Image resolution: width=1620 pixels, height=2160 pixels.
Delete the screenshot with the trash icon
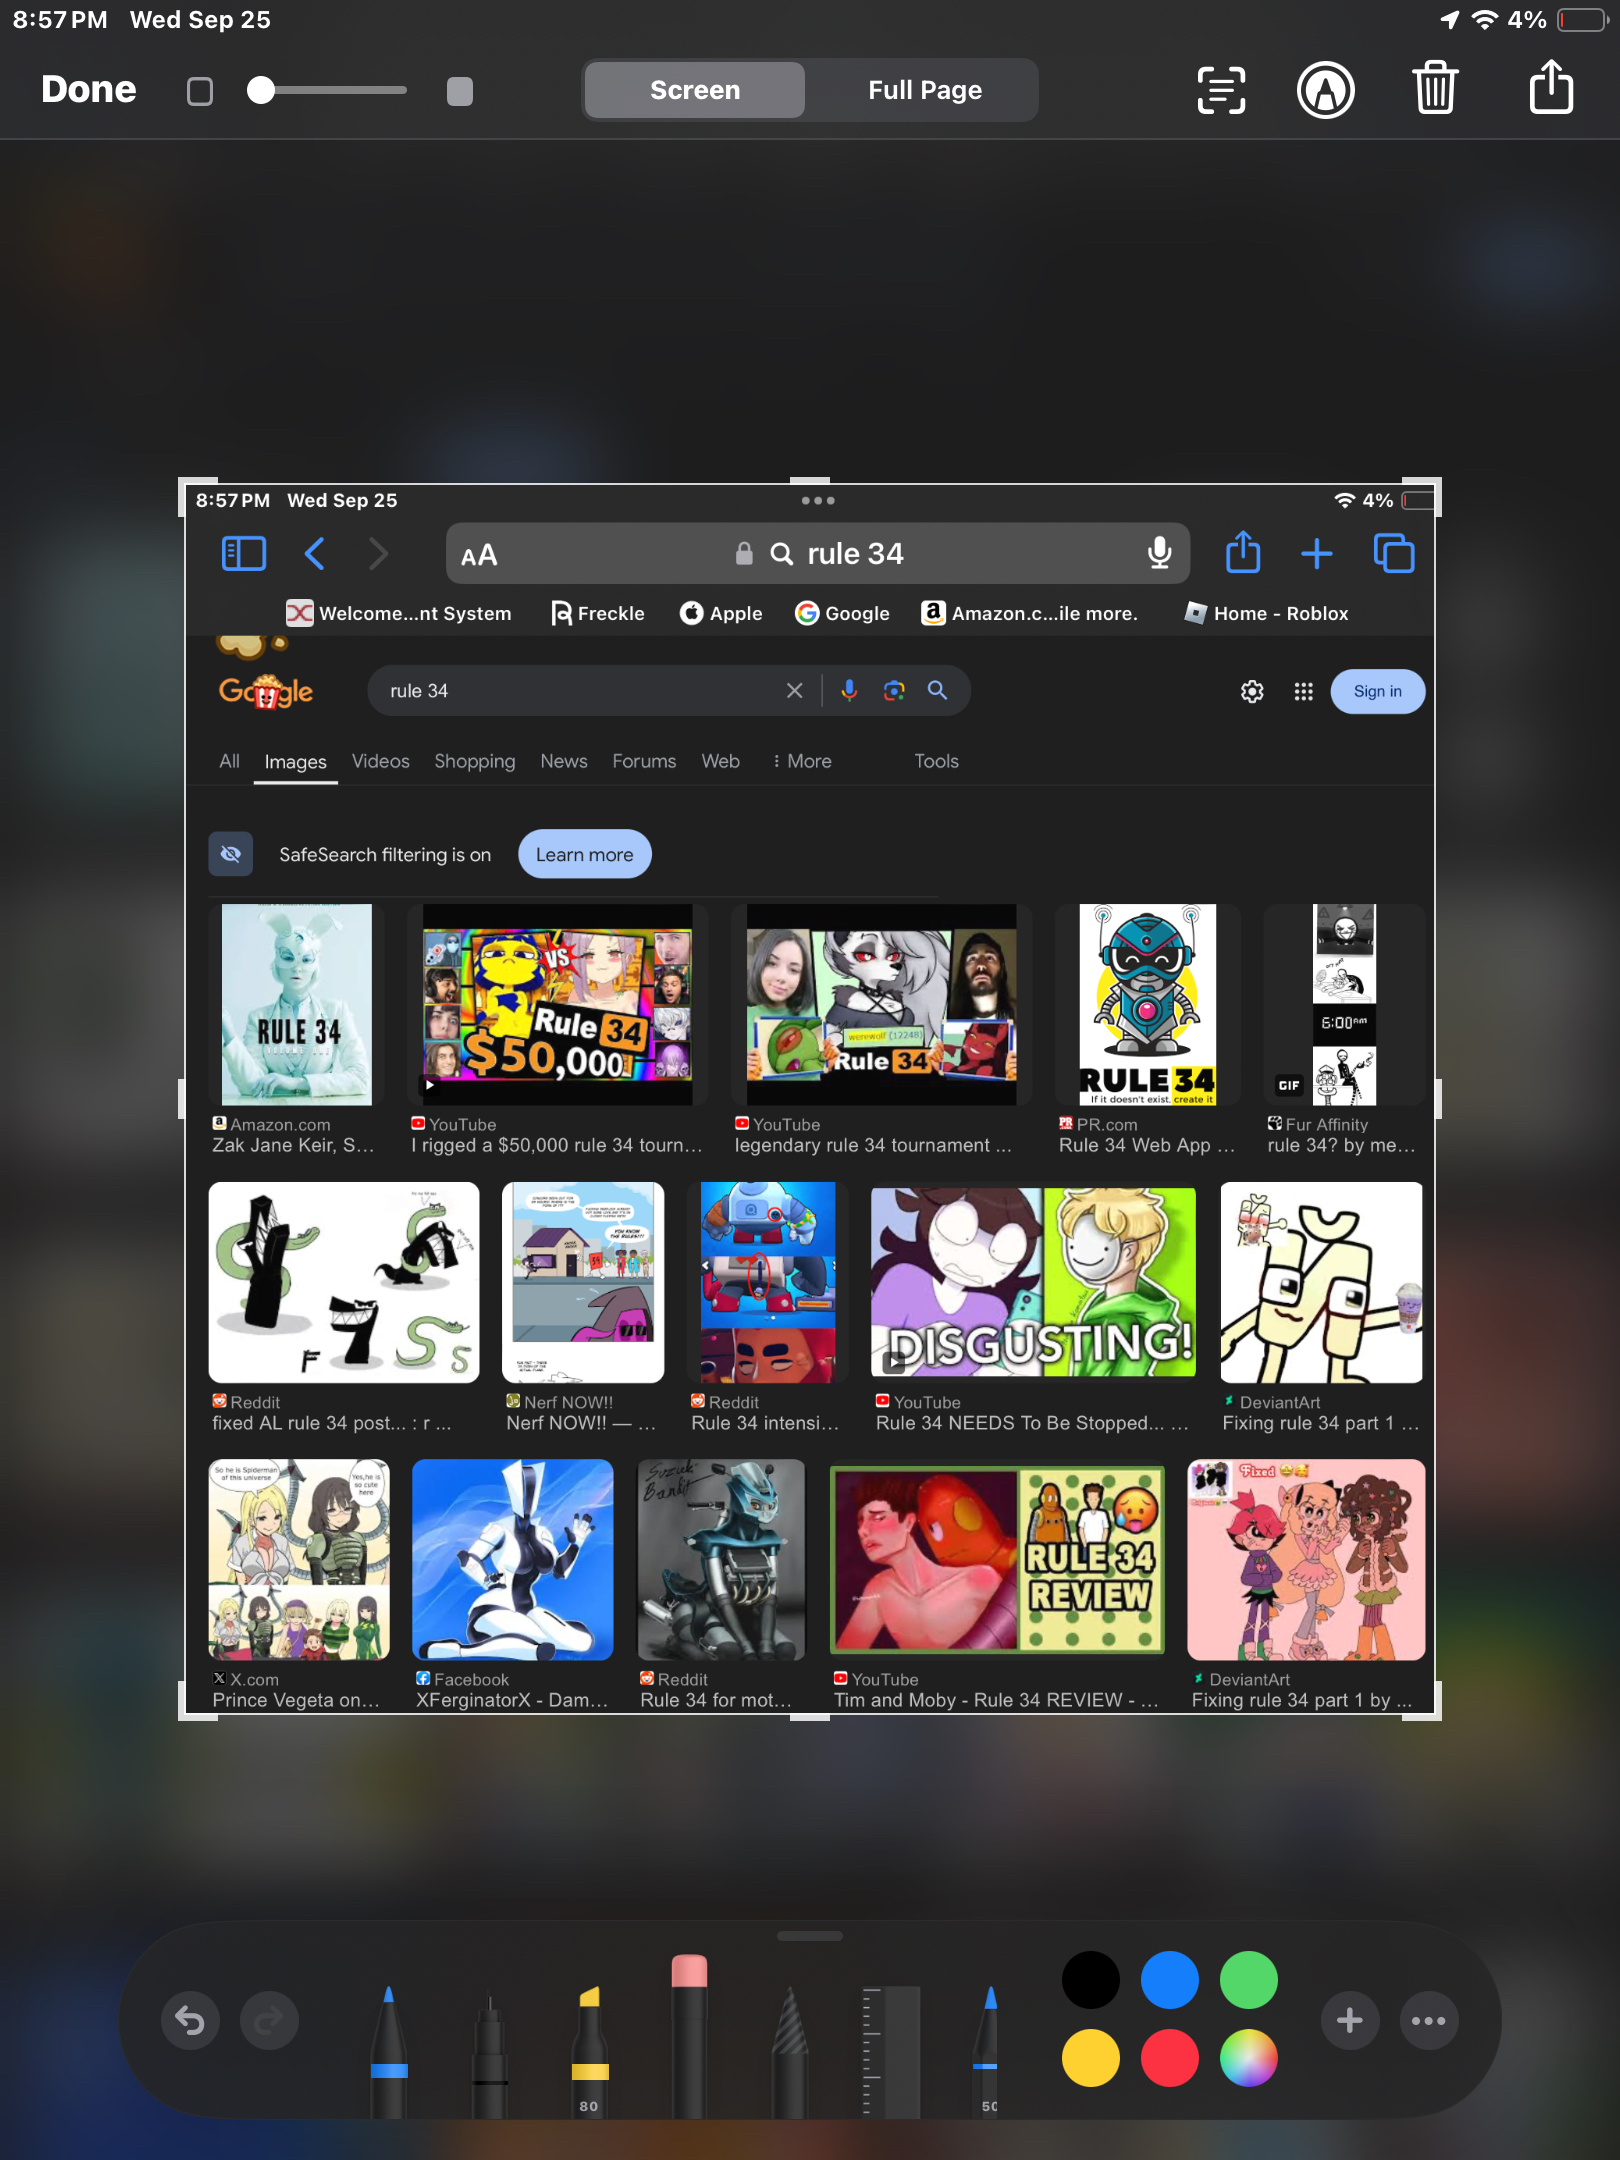(x=1435, y=89)
